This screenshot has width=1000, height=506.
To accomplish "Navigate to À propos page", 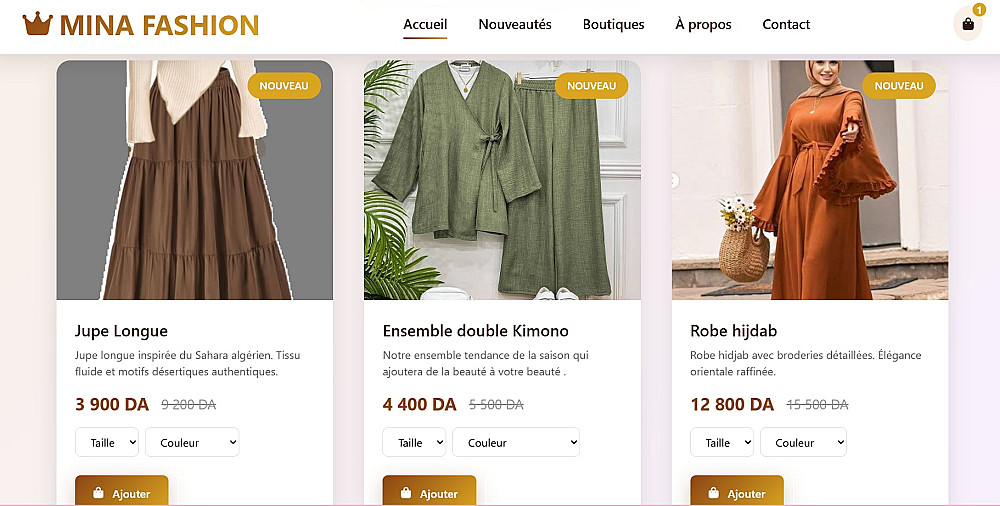I will click(703, 24).
